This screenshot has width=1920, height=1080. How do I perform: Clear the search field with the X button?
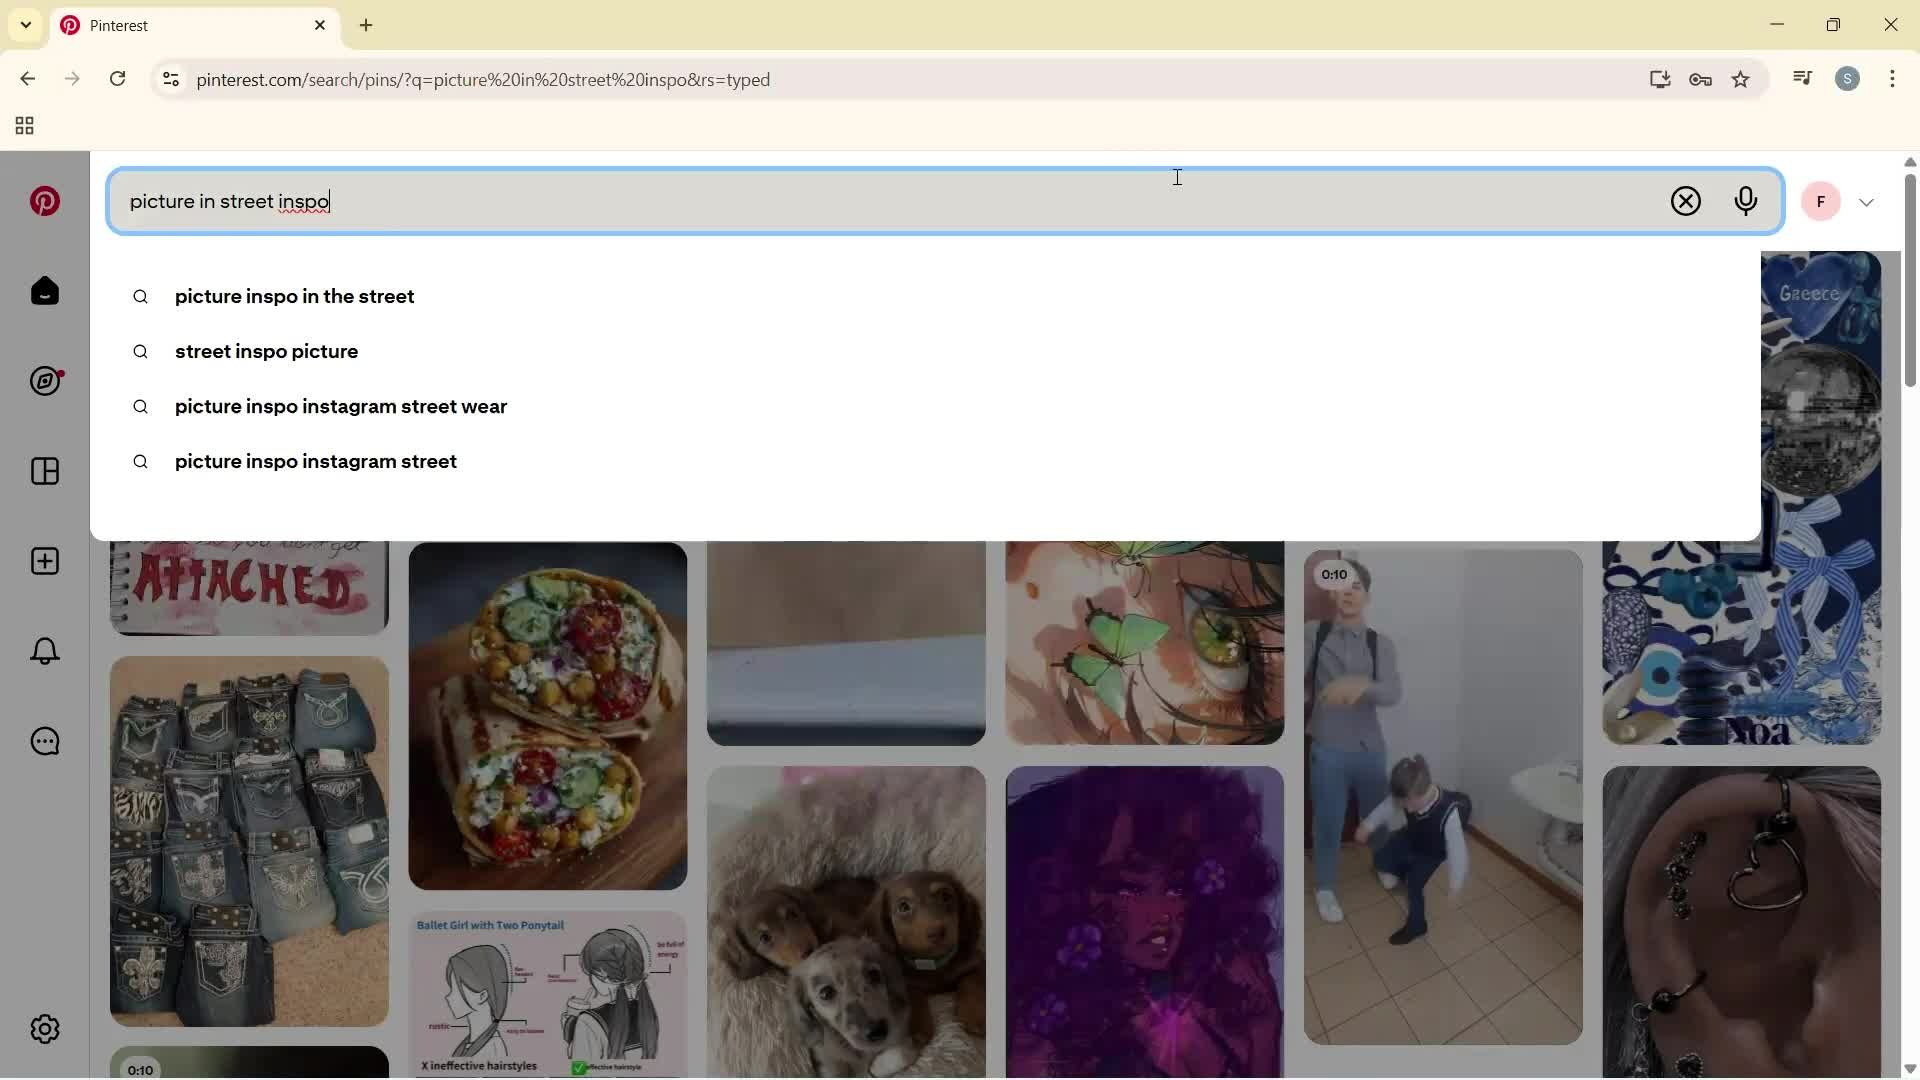pos(1686,201)
